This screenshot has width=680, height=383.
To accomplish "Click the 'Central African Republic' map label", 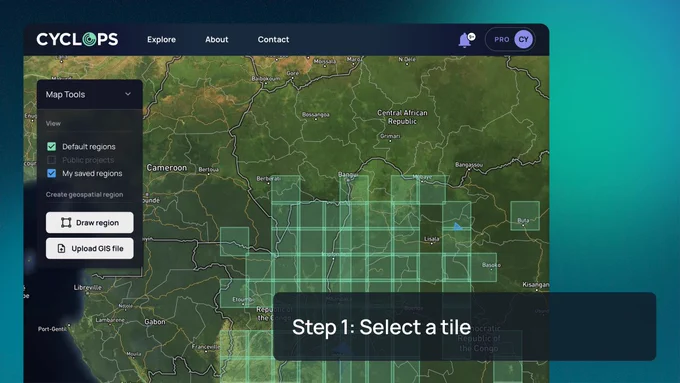I will tap(402, 117).
